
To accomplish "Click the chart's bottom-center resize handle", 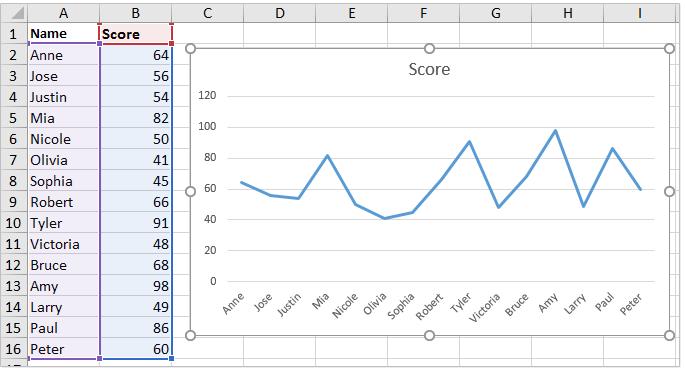I will tap(429, 335).
